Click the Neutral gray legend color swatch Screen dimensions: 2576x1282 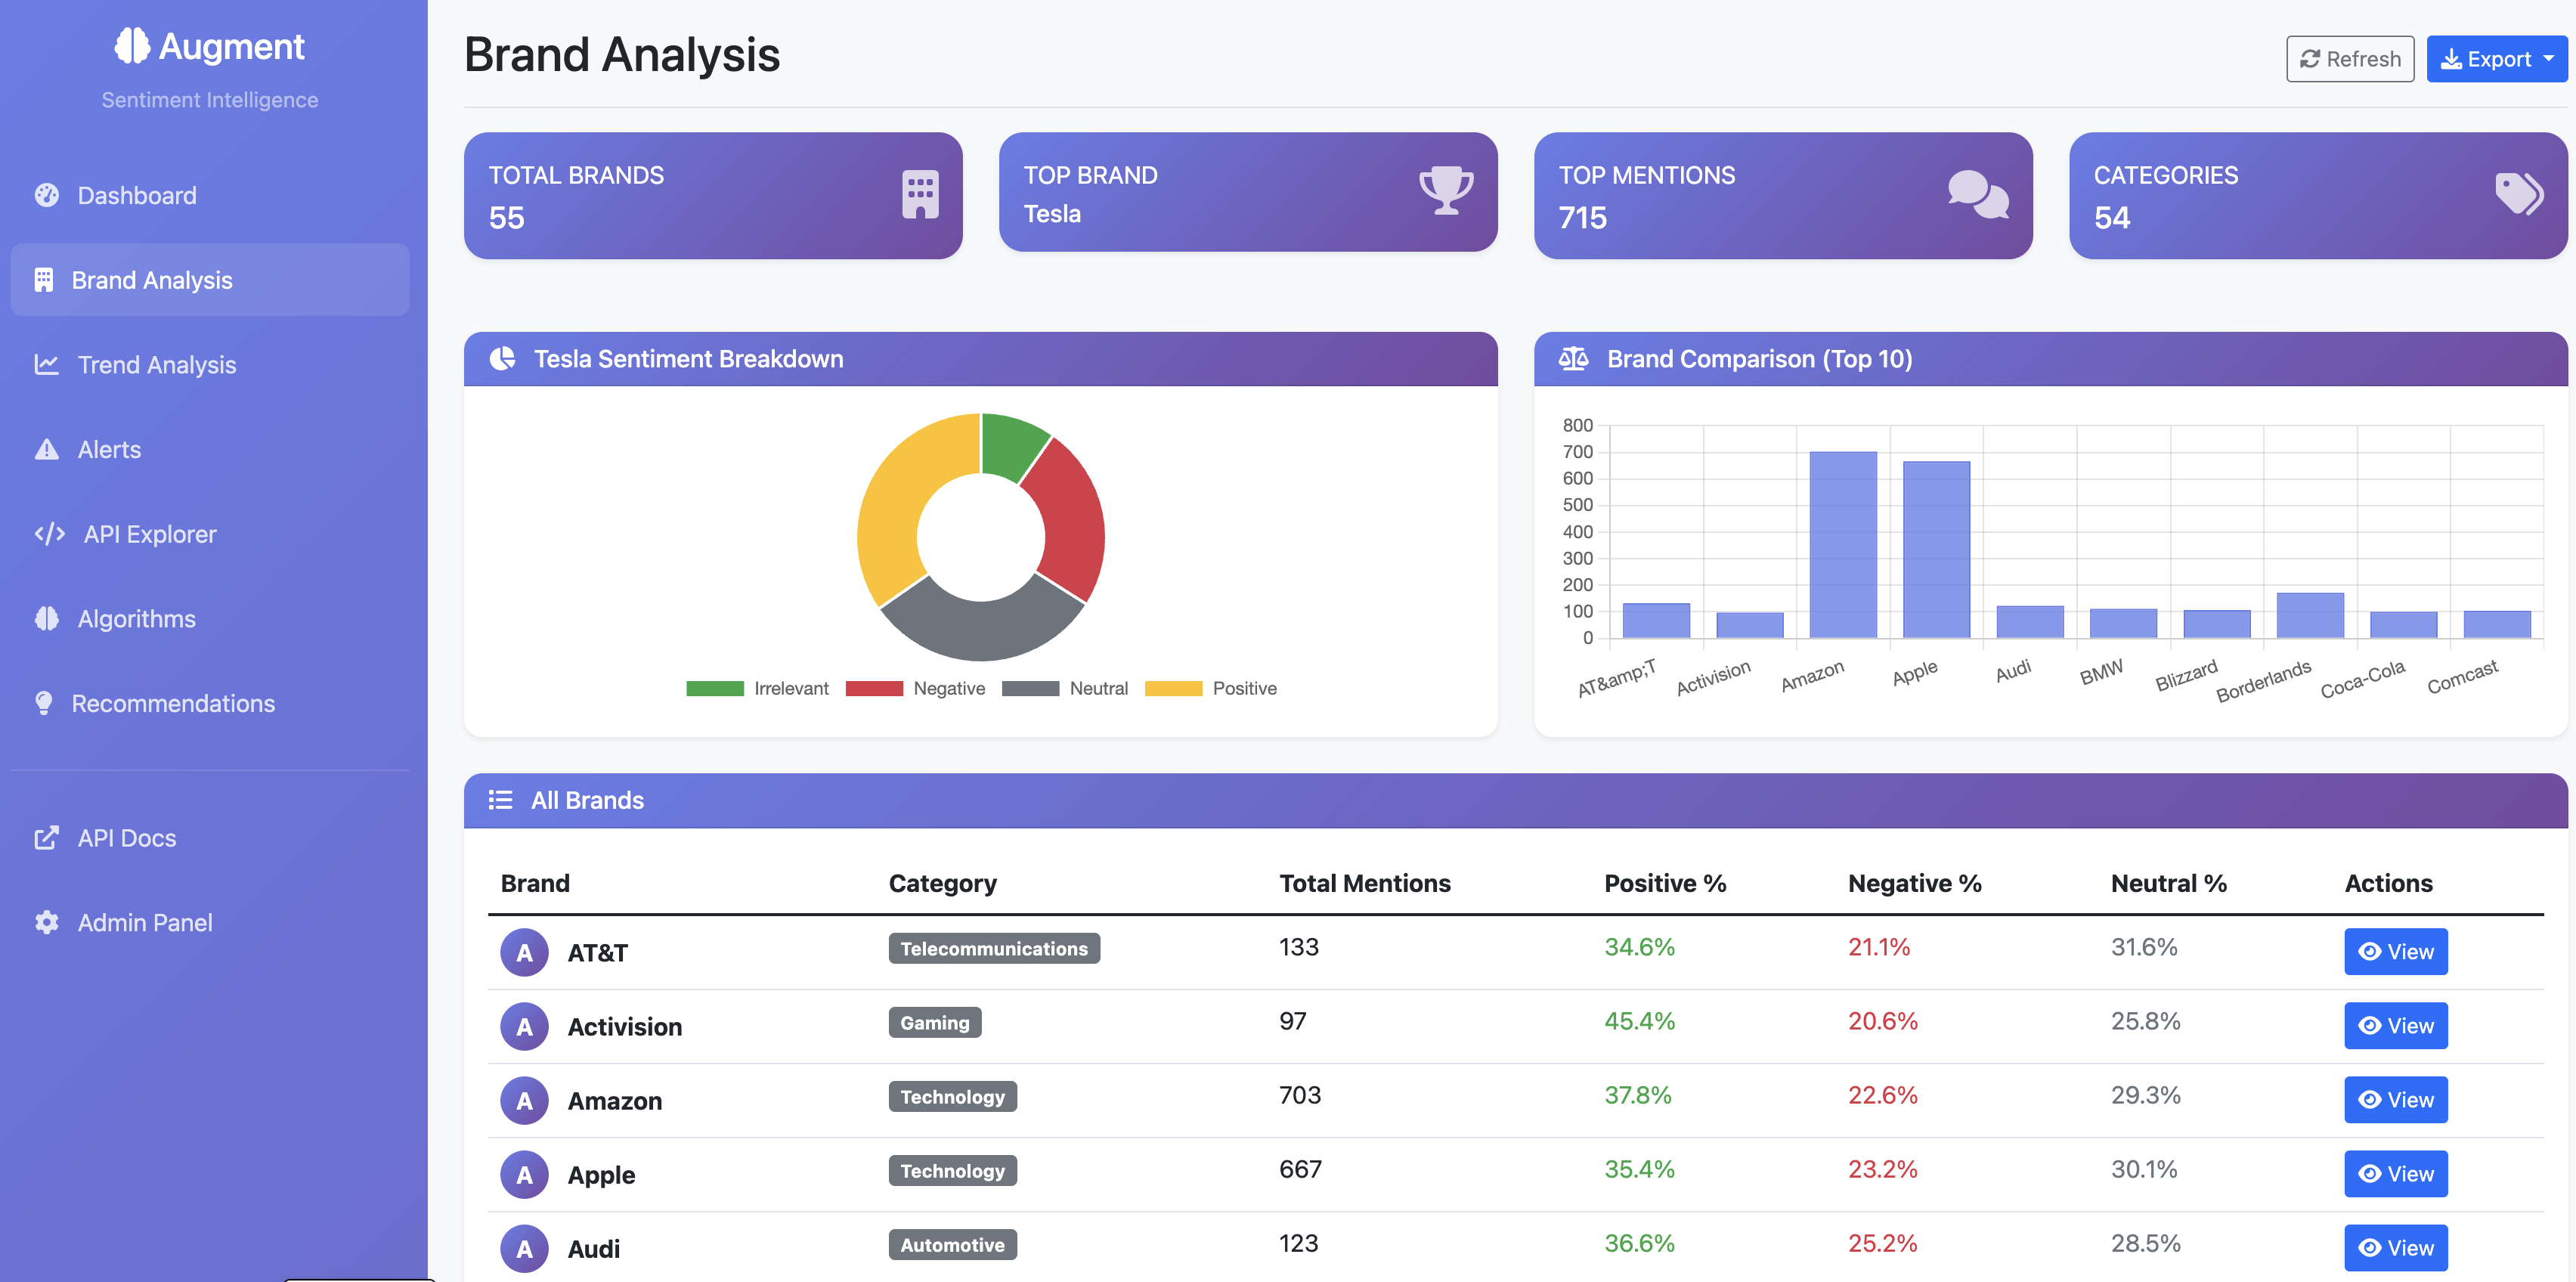tap(1030, 688)
